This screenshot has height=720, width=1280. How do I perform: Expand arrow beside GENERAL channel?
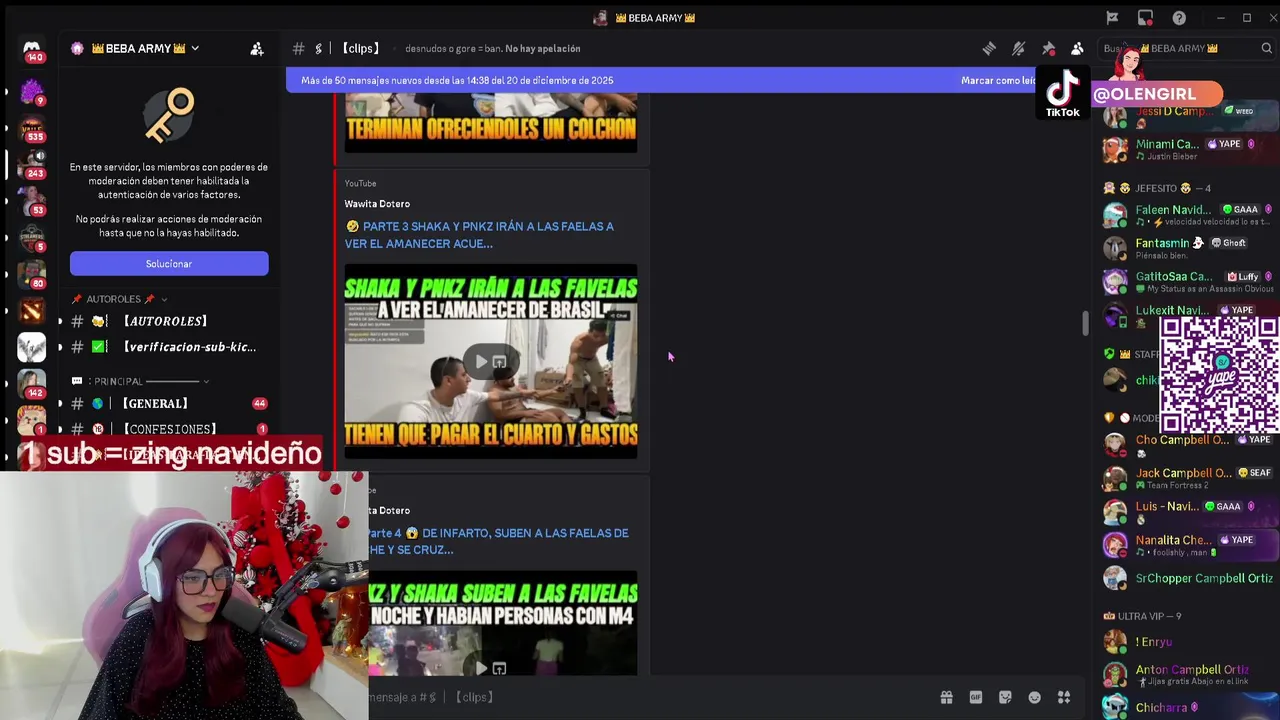click(x=60, y=404)
